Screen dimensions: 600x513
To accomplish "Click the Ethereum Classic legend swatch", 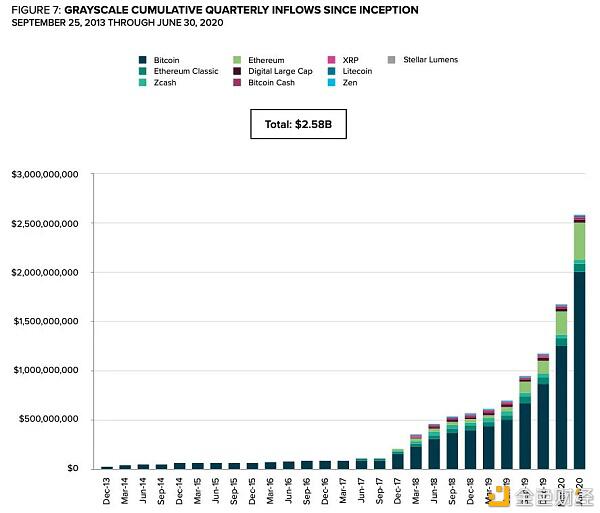I will pos(143,71).
